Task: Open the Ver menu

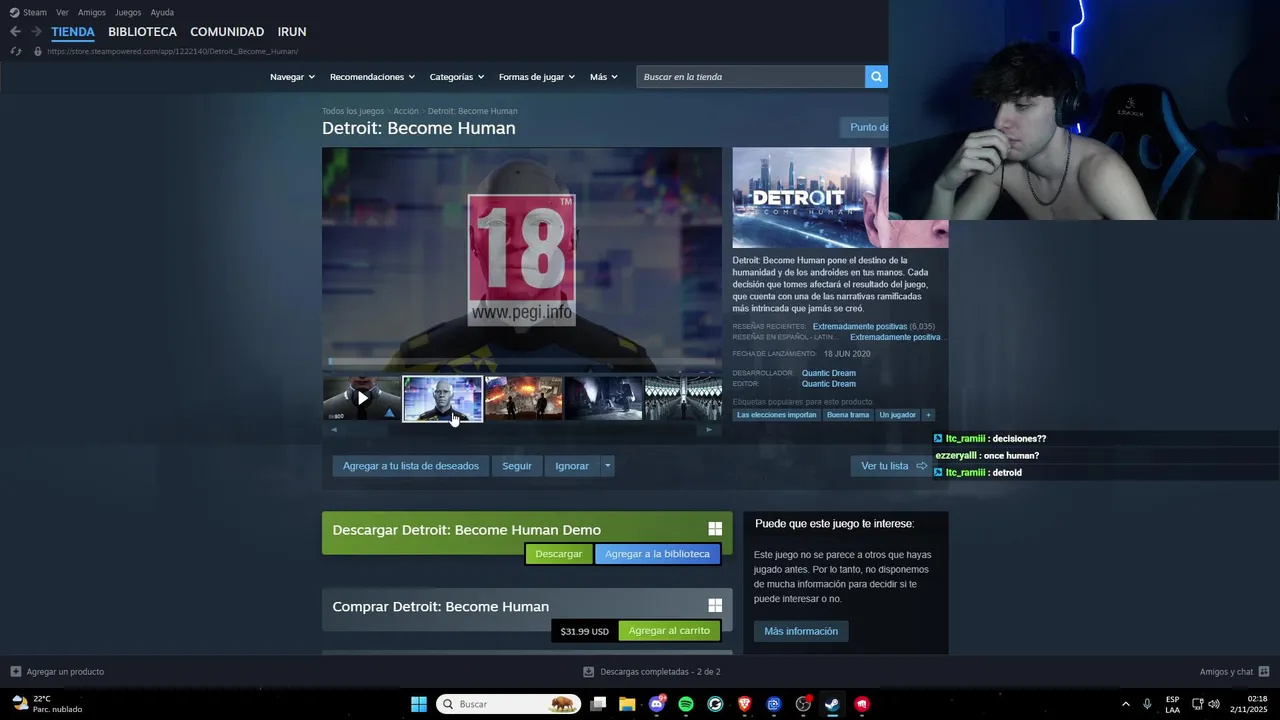Action: (62, 12)
